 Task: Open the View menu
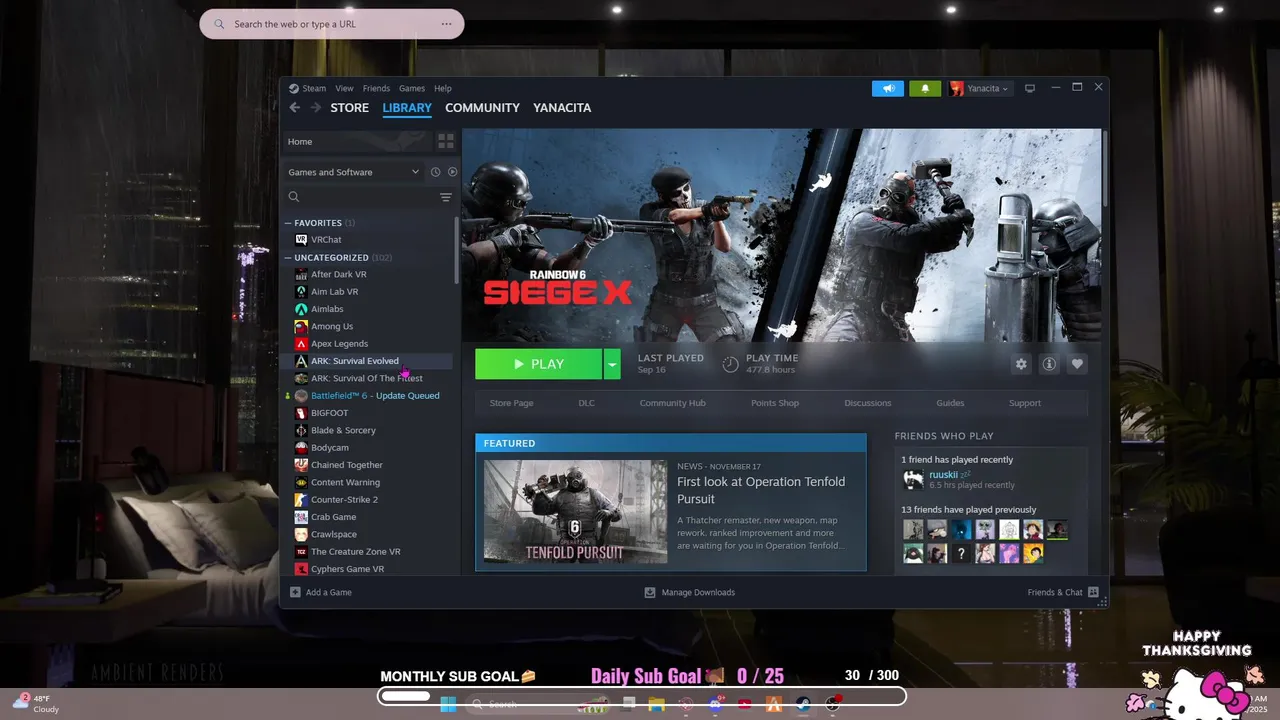(x=344, y=88)
